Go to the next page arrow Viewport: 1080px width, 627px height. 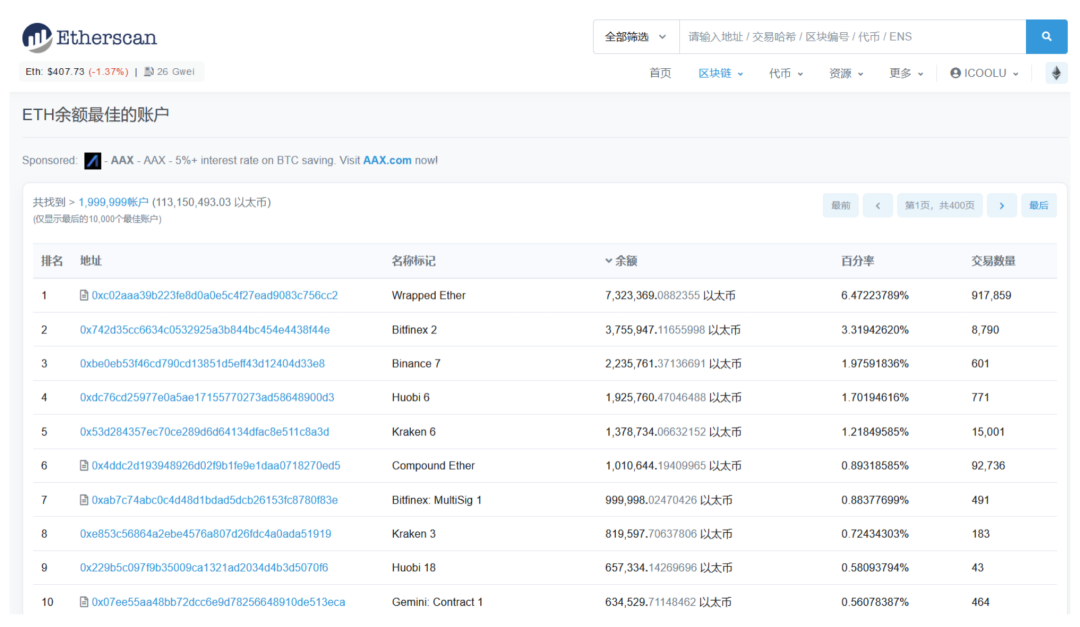tap(1001, 205)
